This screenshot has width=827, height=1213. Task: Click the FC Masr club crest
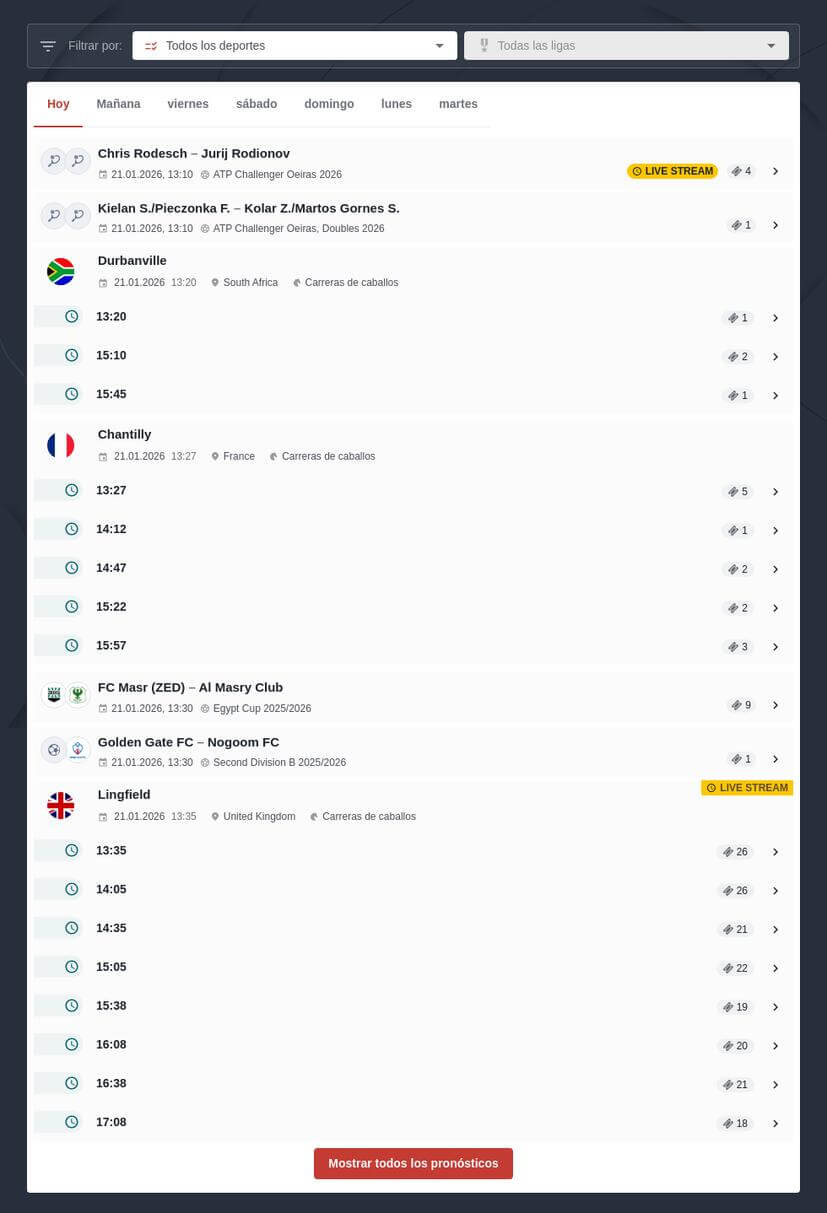pyautogui.click(x=54, y=694)
